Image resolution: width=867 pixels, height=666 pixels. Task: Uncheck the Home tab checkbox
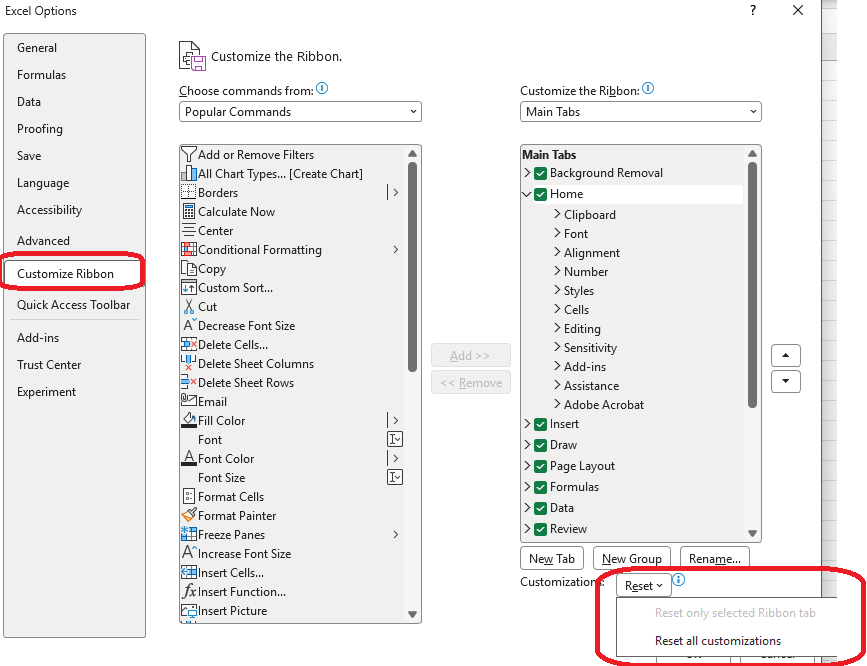pos(540,194)
